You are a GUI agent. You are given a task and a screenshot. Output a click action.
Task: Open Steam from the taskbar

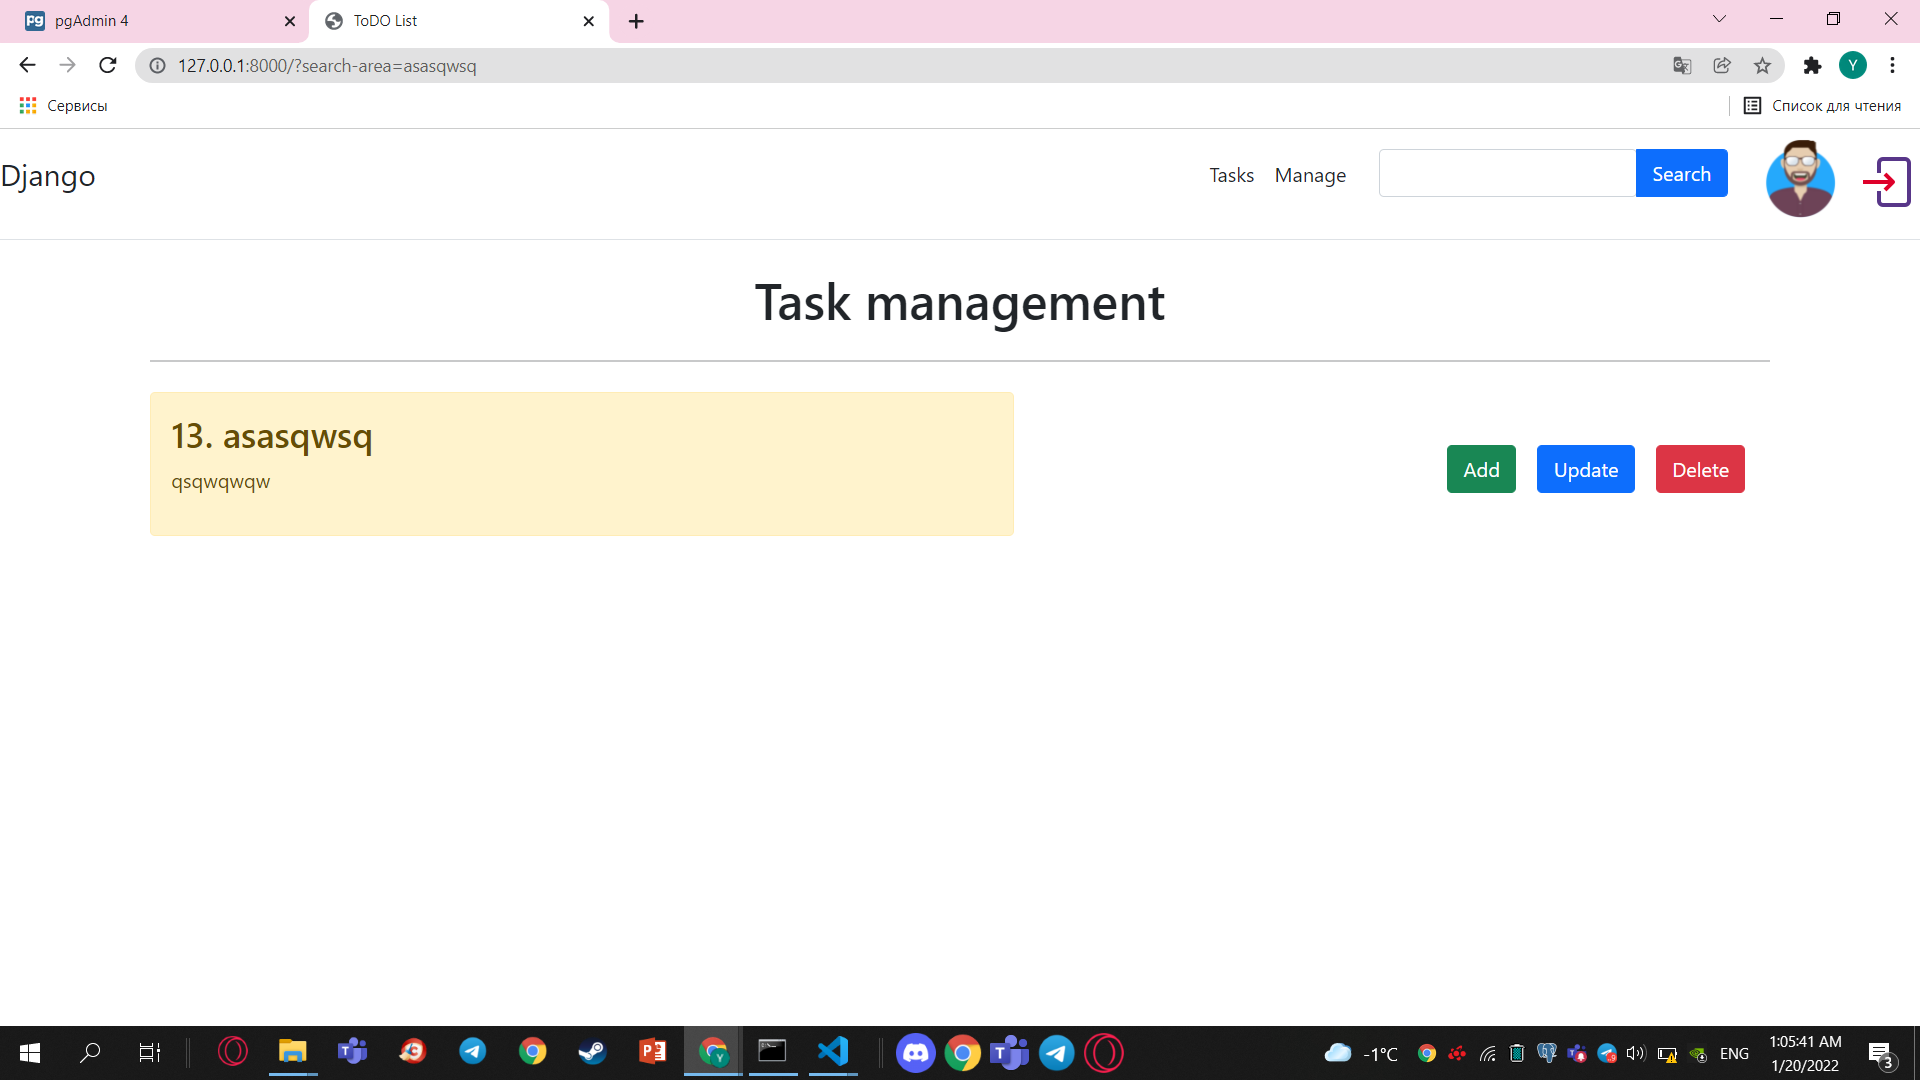click(x=592, y=1053)
